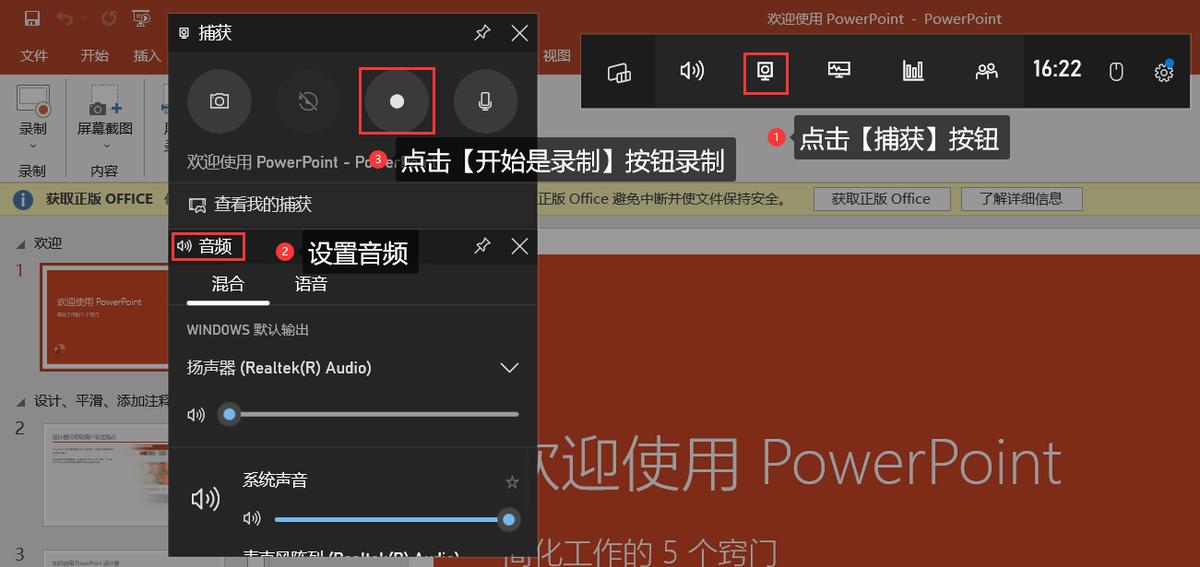The height and width of the screenshot is (567, 1200).
Task: Pin the 音频 audio widget
Action: (x=482, y=245)
